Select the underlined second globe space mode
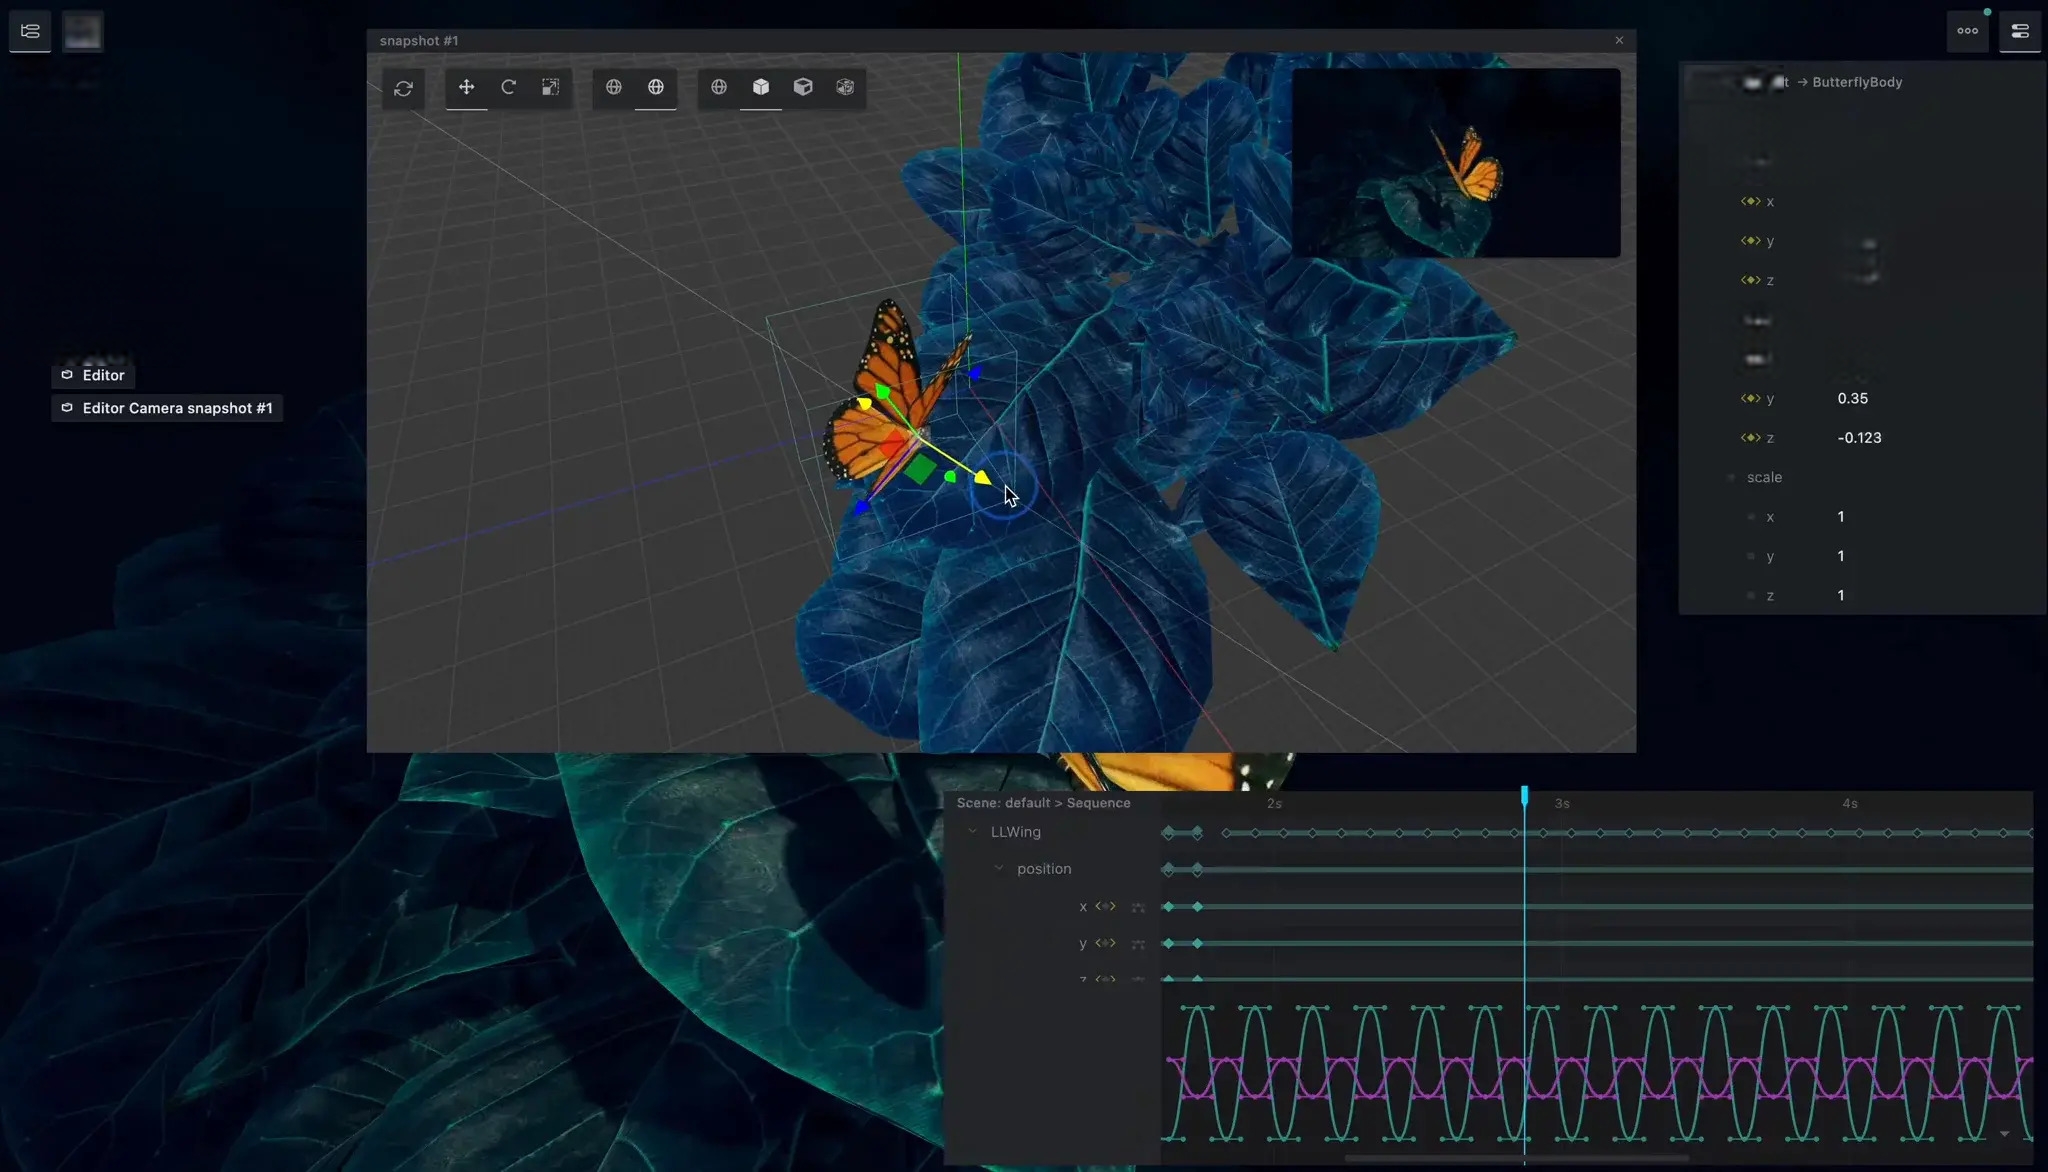This screenshot has width=2048, height=1172. pyautogui.click(x=656, y=87)
